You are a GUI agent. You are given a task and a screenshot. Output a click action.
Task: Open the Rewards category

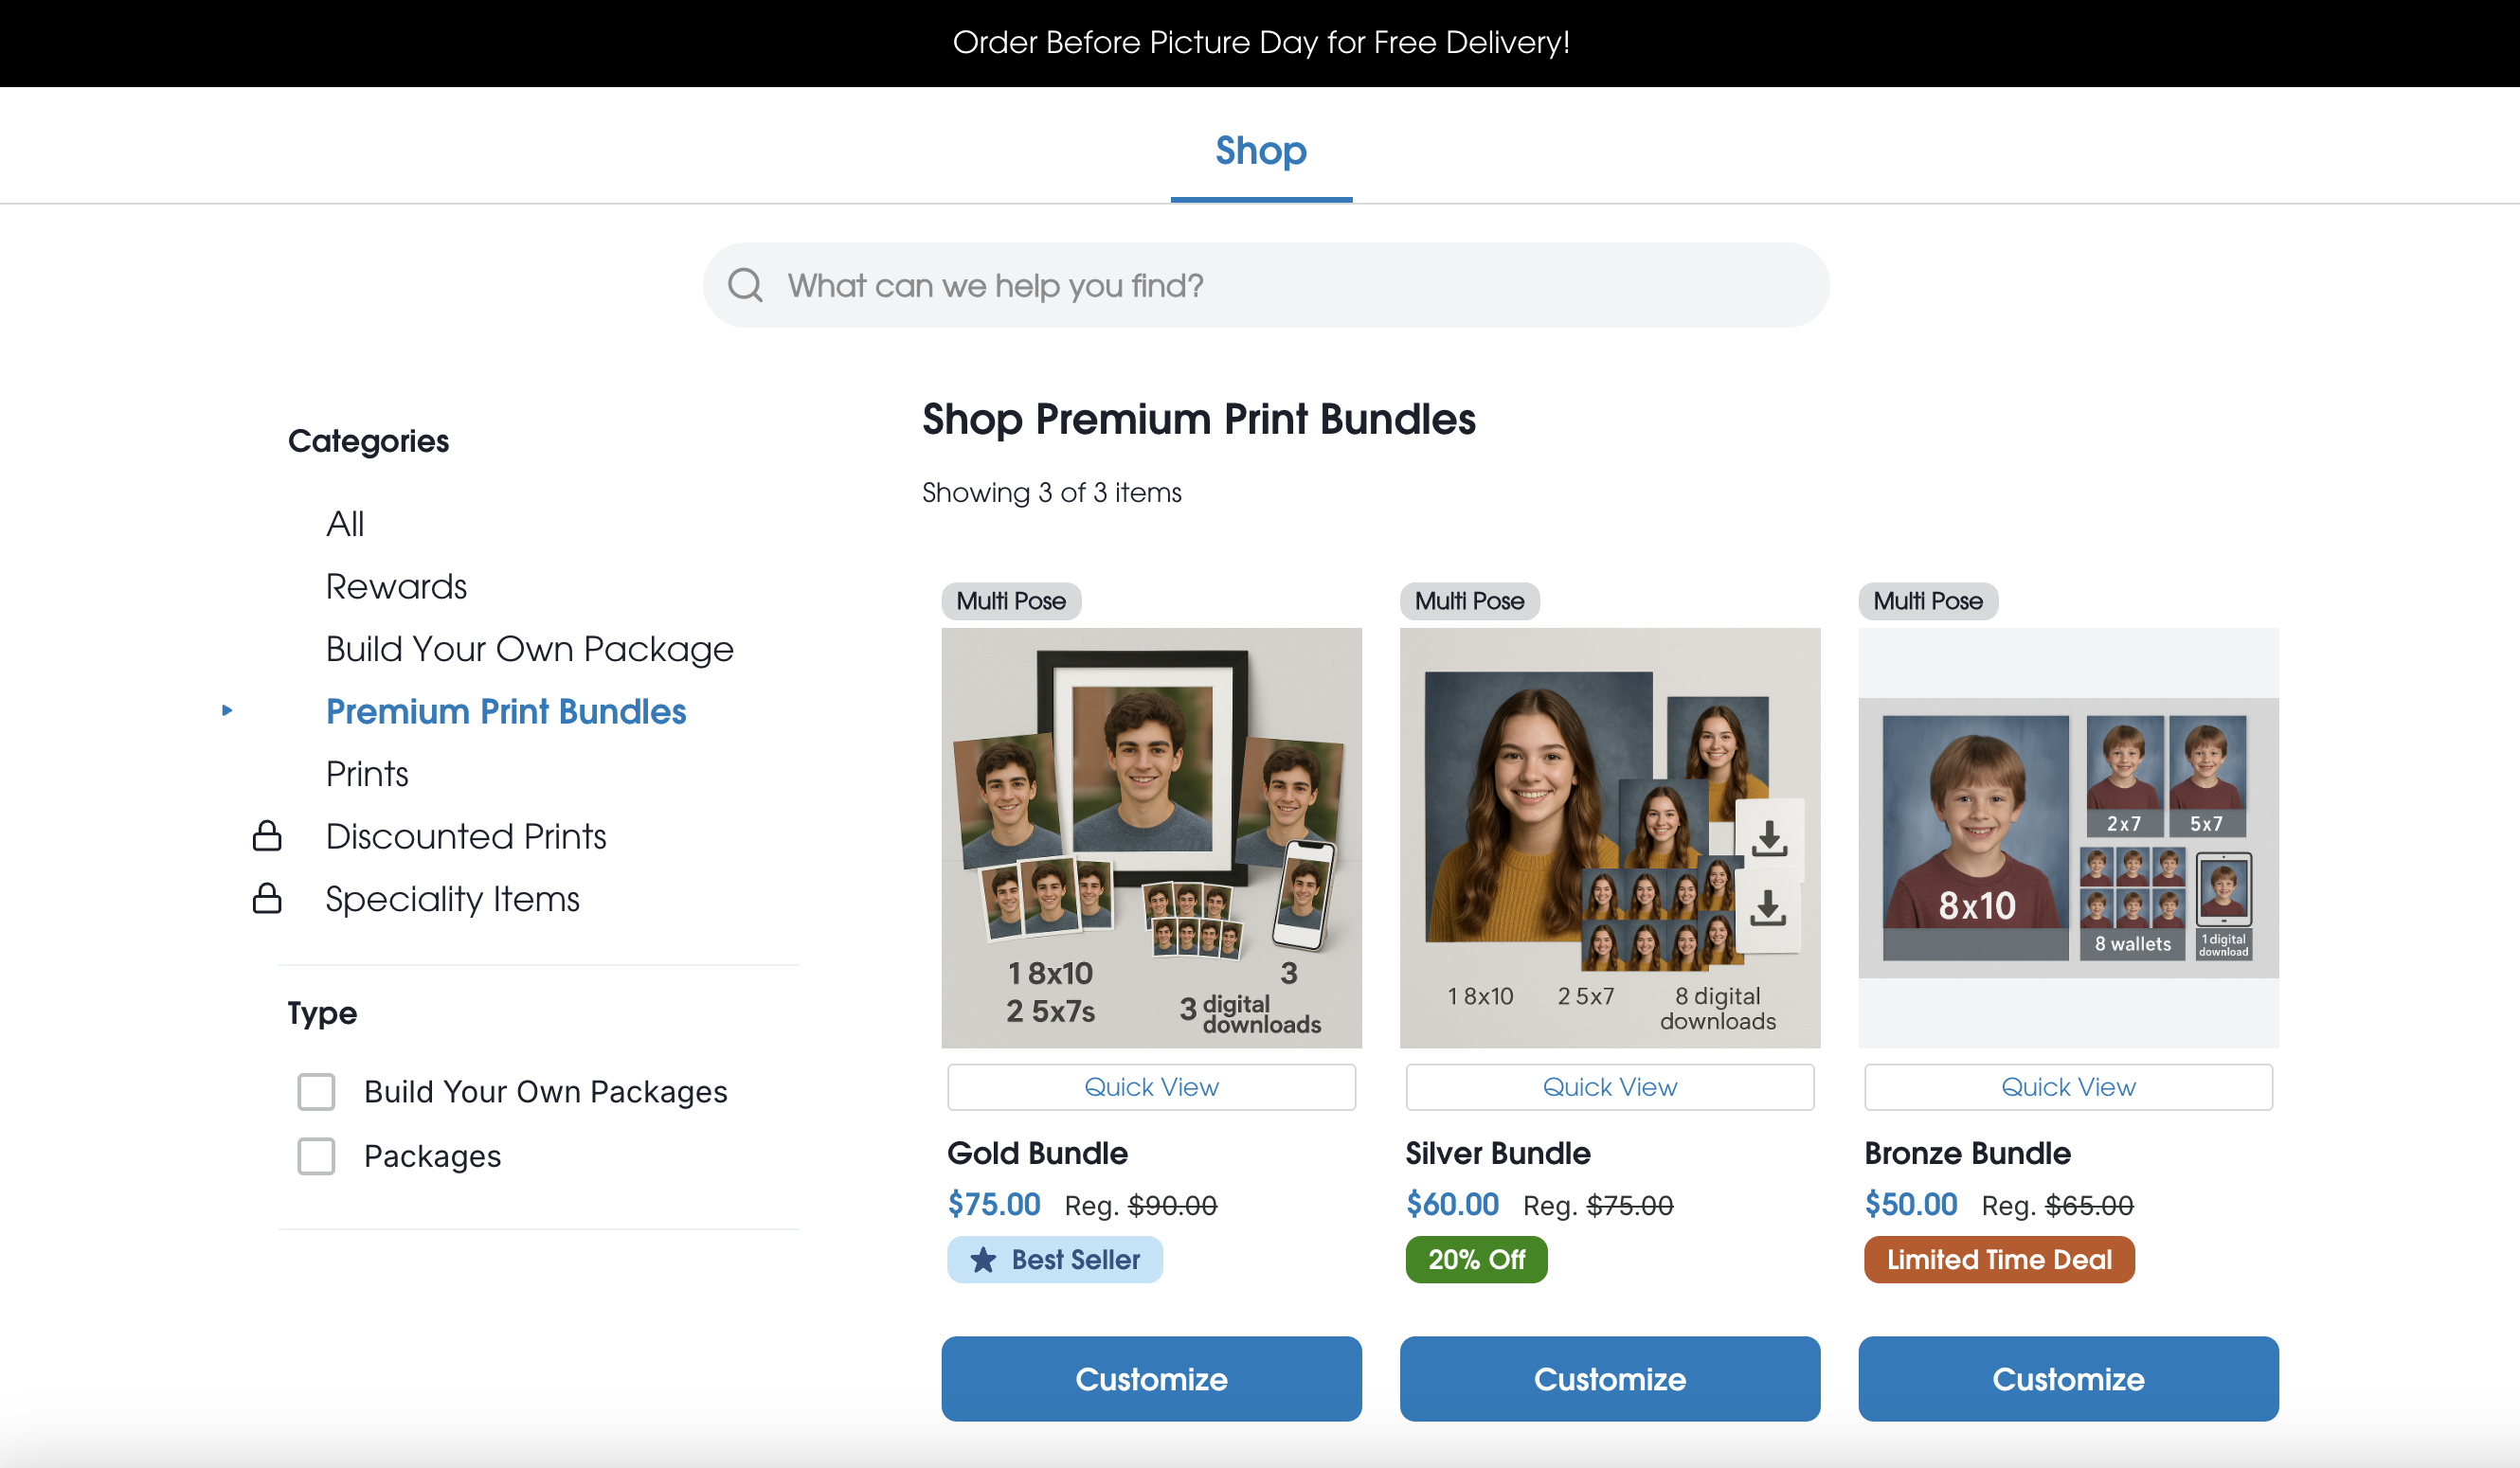(x=396, y=587)
